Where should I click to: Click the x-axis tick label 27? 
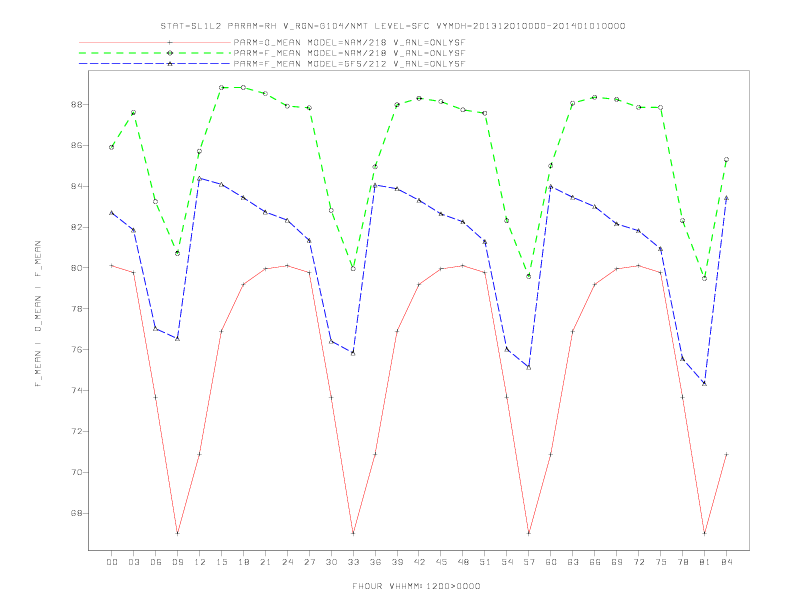pos(309,562)
